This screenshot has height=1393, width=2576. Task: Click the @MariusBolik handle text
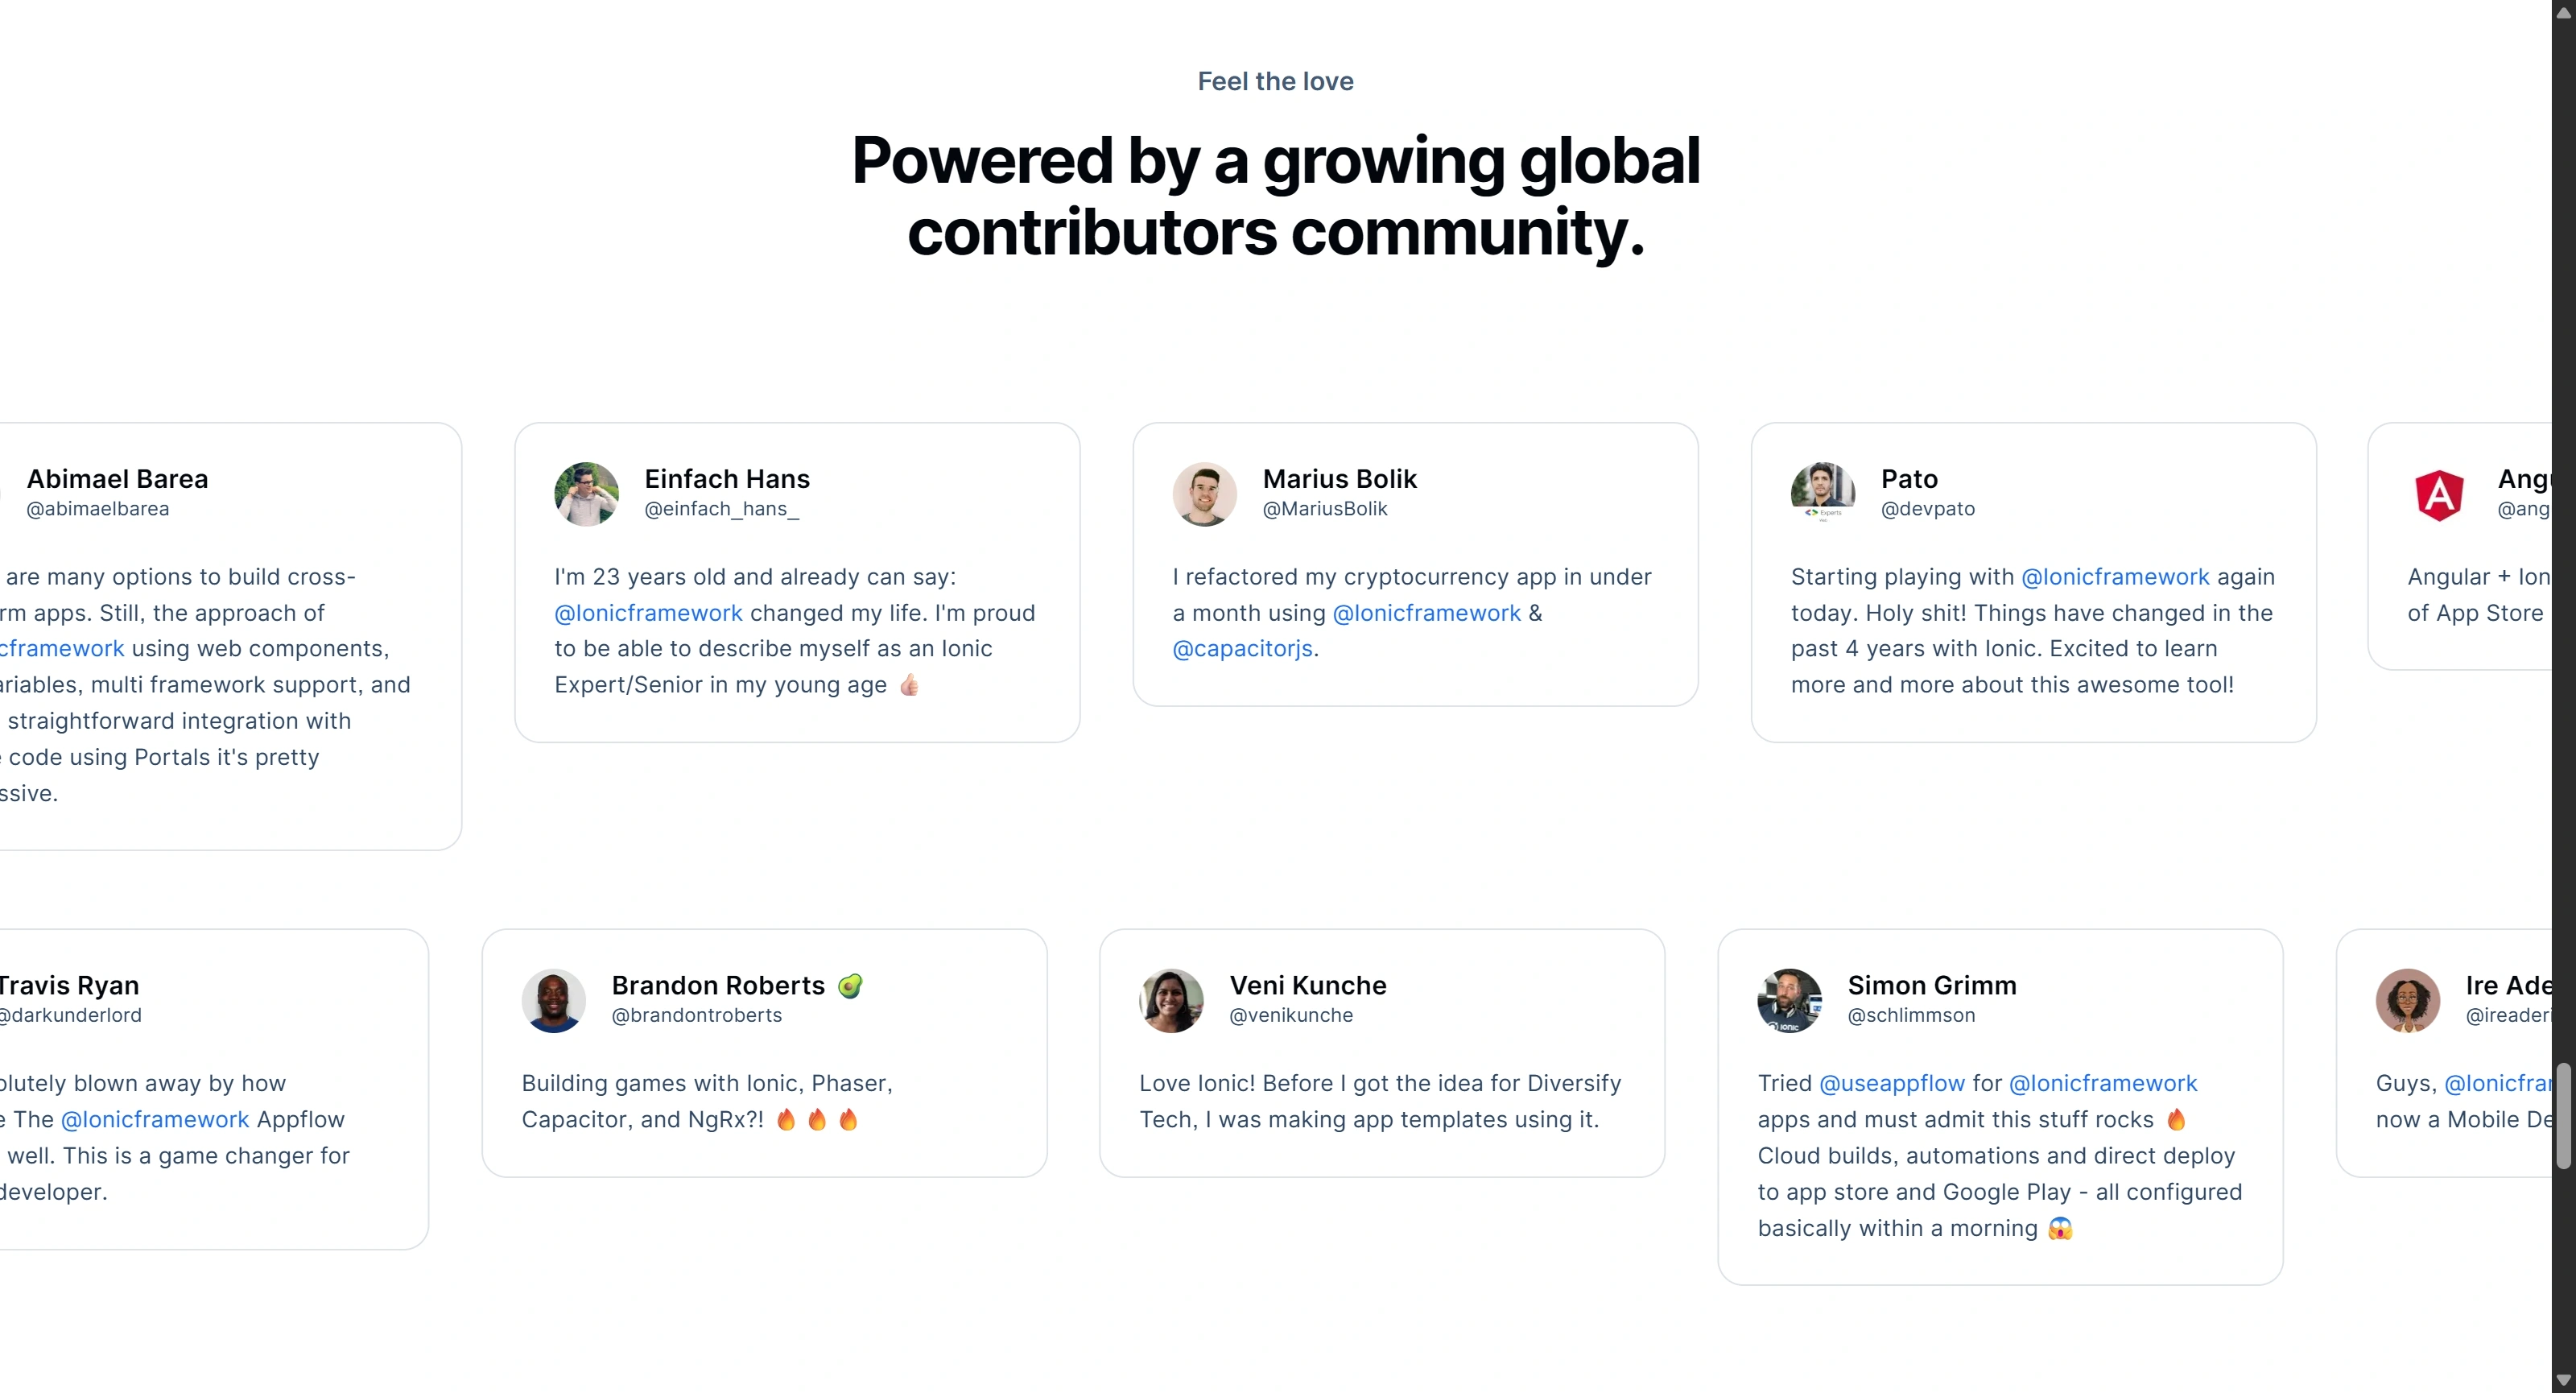click(x=1325, y=509)
